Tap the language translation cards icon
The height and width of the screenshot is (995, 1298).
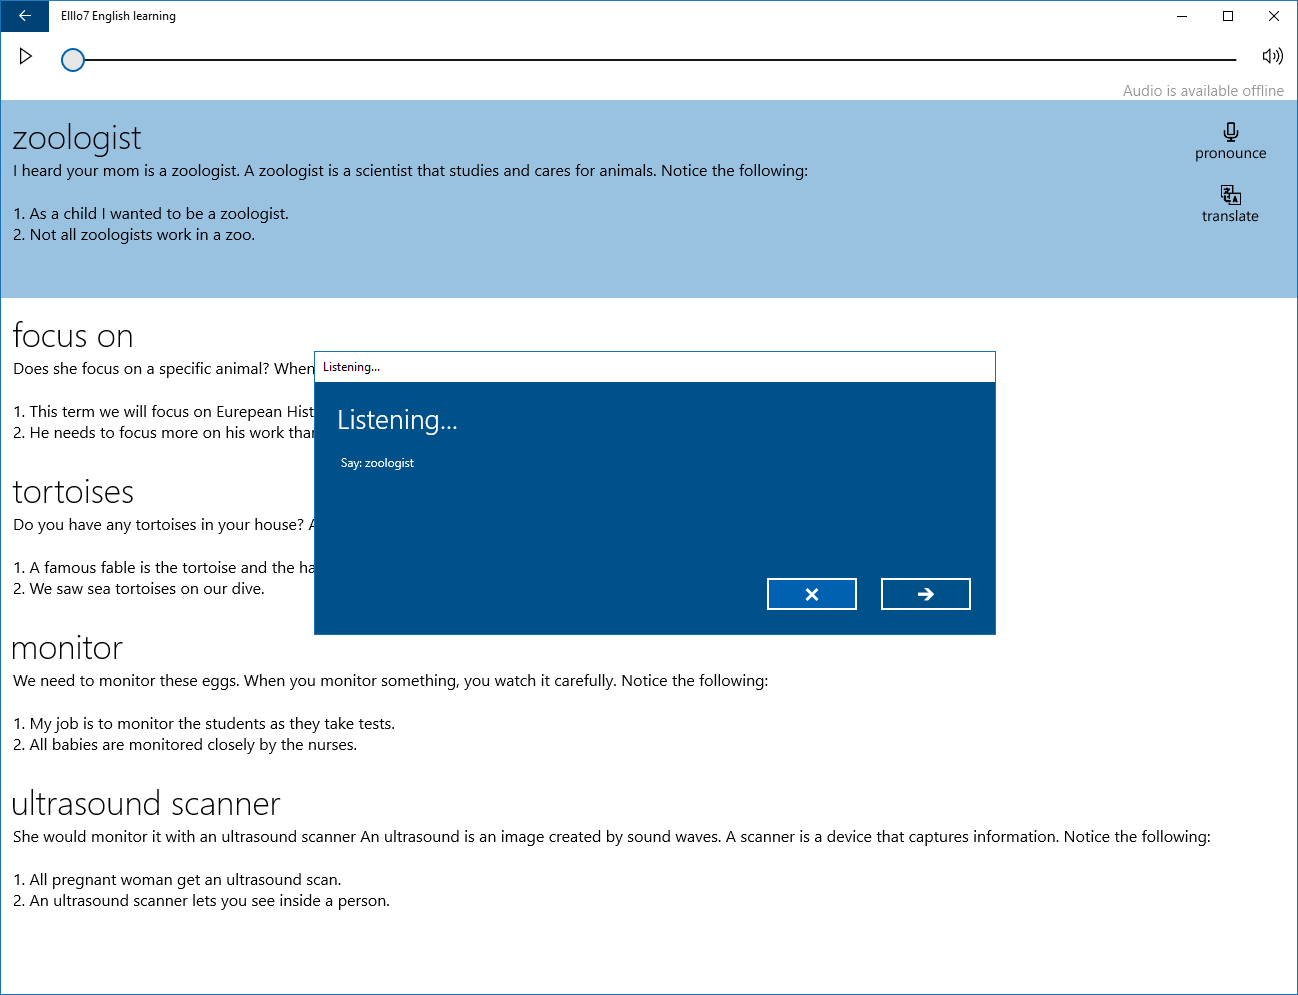[x=1230, y=196]
